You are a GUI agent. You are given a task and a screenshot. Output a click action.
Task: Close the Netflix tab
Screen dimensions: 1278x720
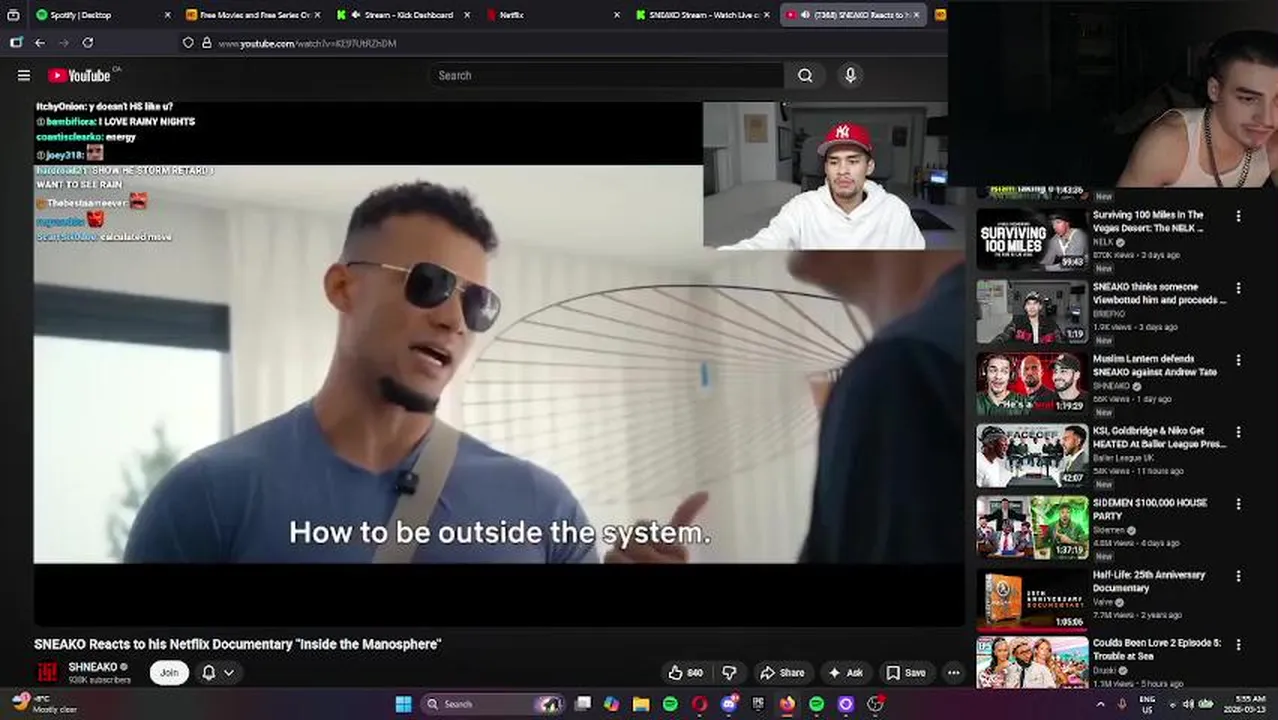pos(616,15)
